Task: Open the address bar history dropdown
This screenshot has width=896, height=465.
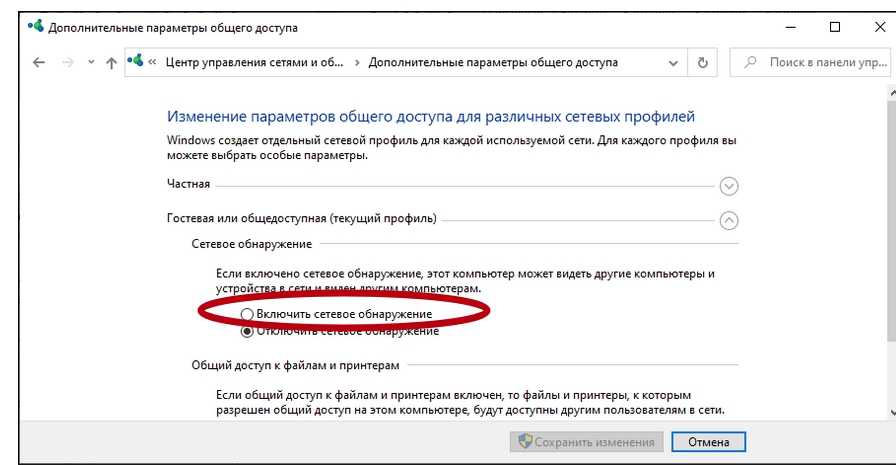Action: (x=673, y=62)
